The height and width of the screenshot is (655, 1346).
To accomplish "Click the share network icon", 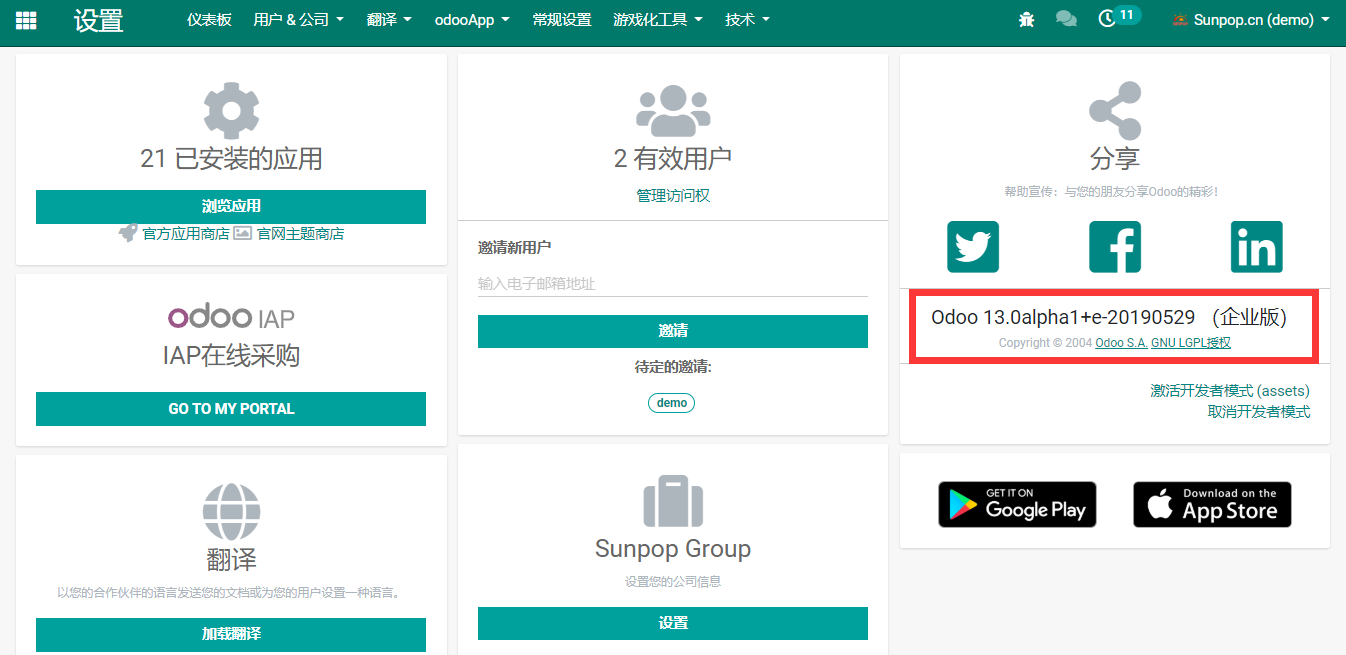I will (x=1115, y=111).
